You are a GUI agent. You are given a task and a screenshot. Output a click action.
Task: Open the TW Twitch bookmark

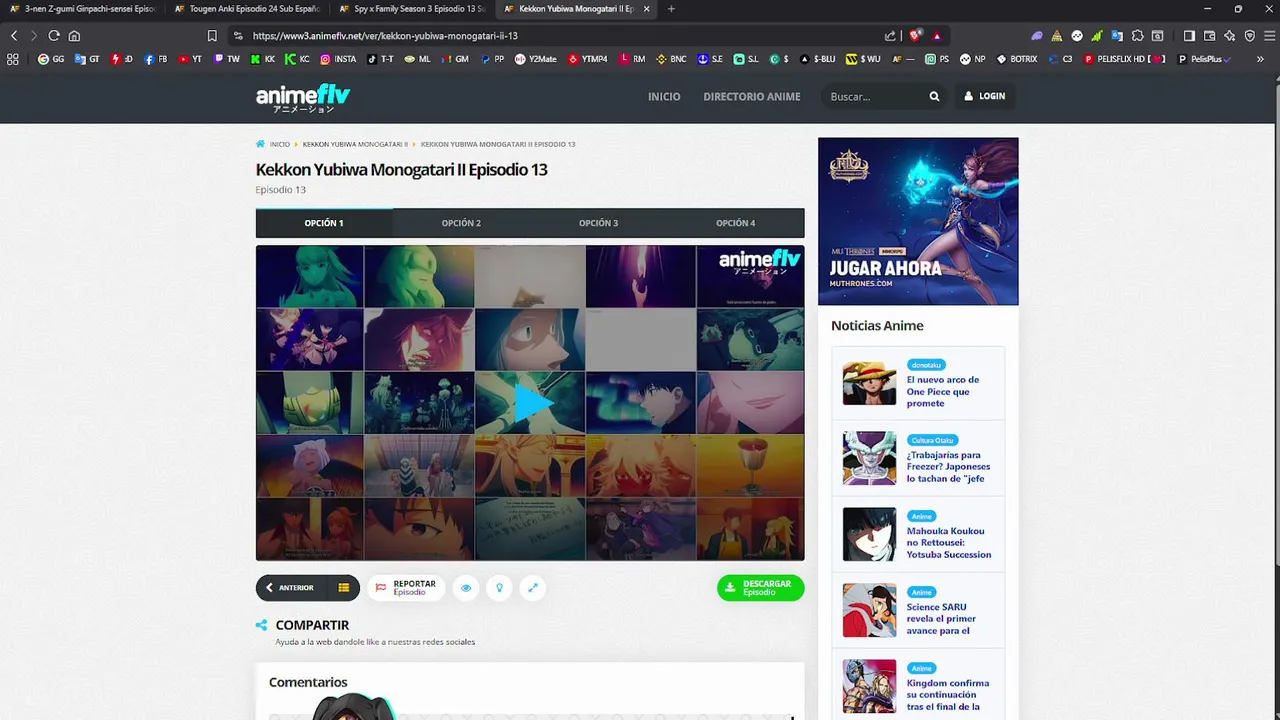point(227,59)
